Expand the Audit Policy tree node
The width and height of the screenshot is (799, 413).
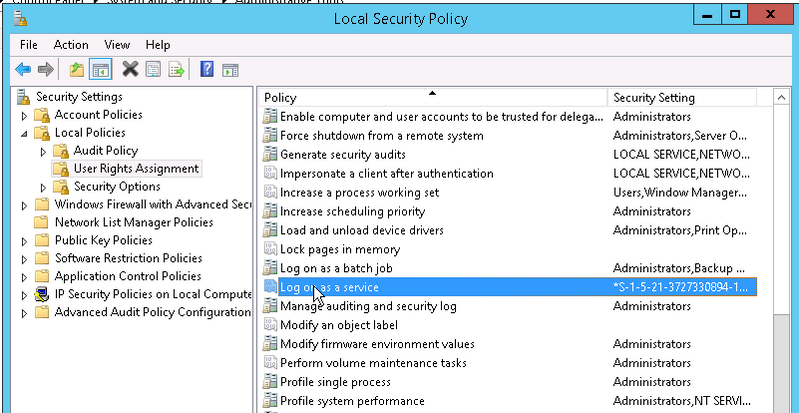pos(43,151)
